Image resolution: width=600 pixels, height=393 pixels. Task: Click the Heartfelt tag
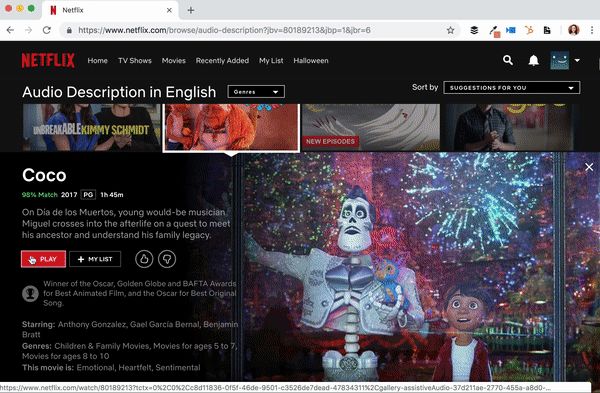pyautogui.click(x=135, y=368)
